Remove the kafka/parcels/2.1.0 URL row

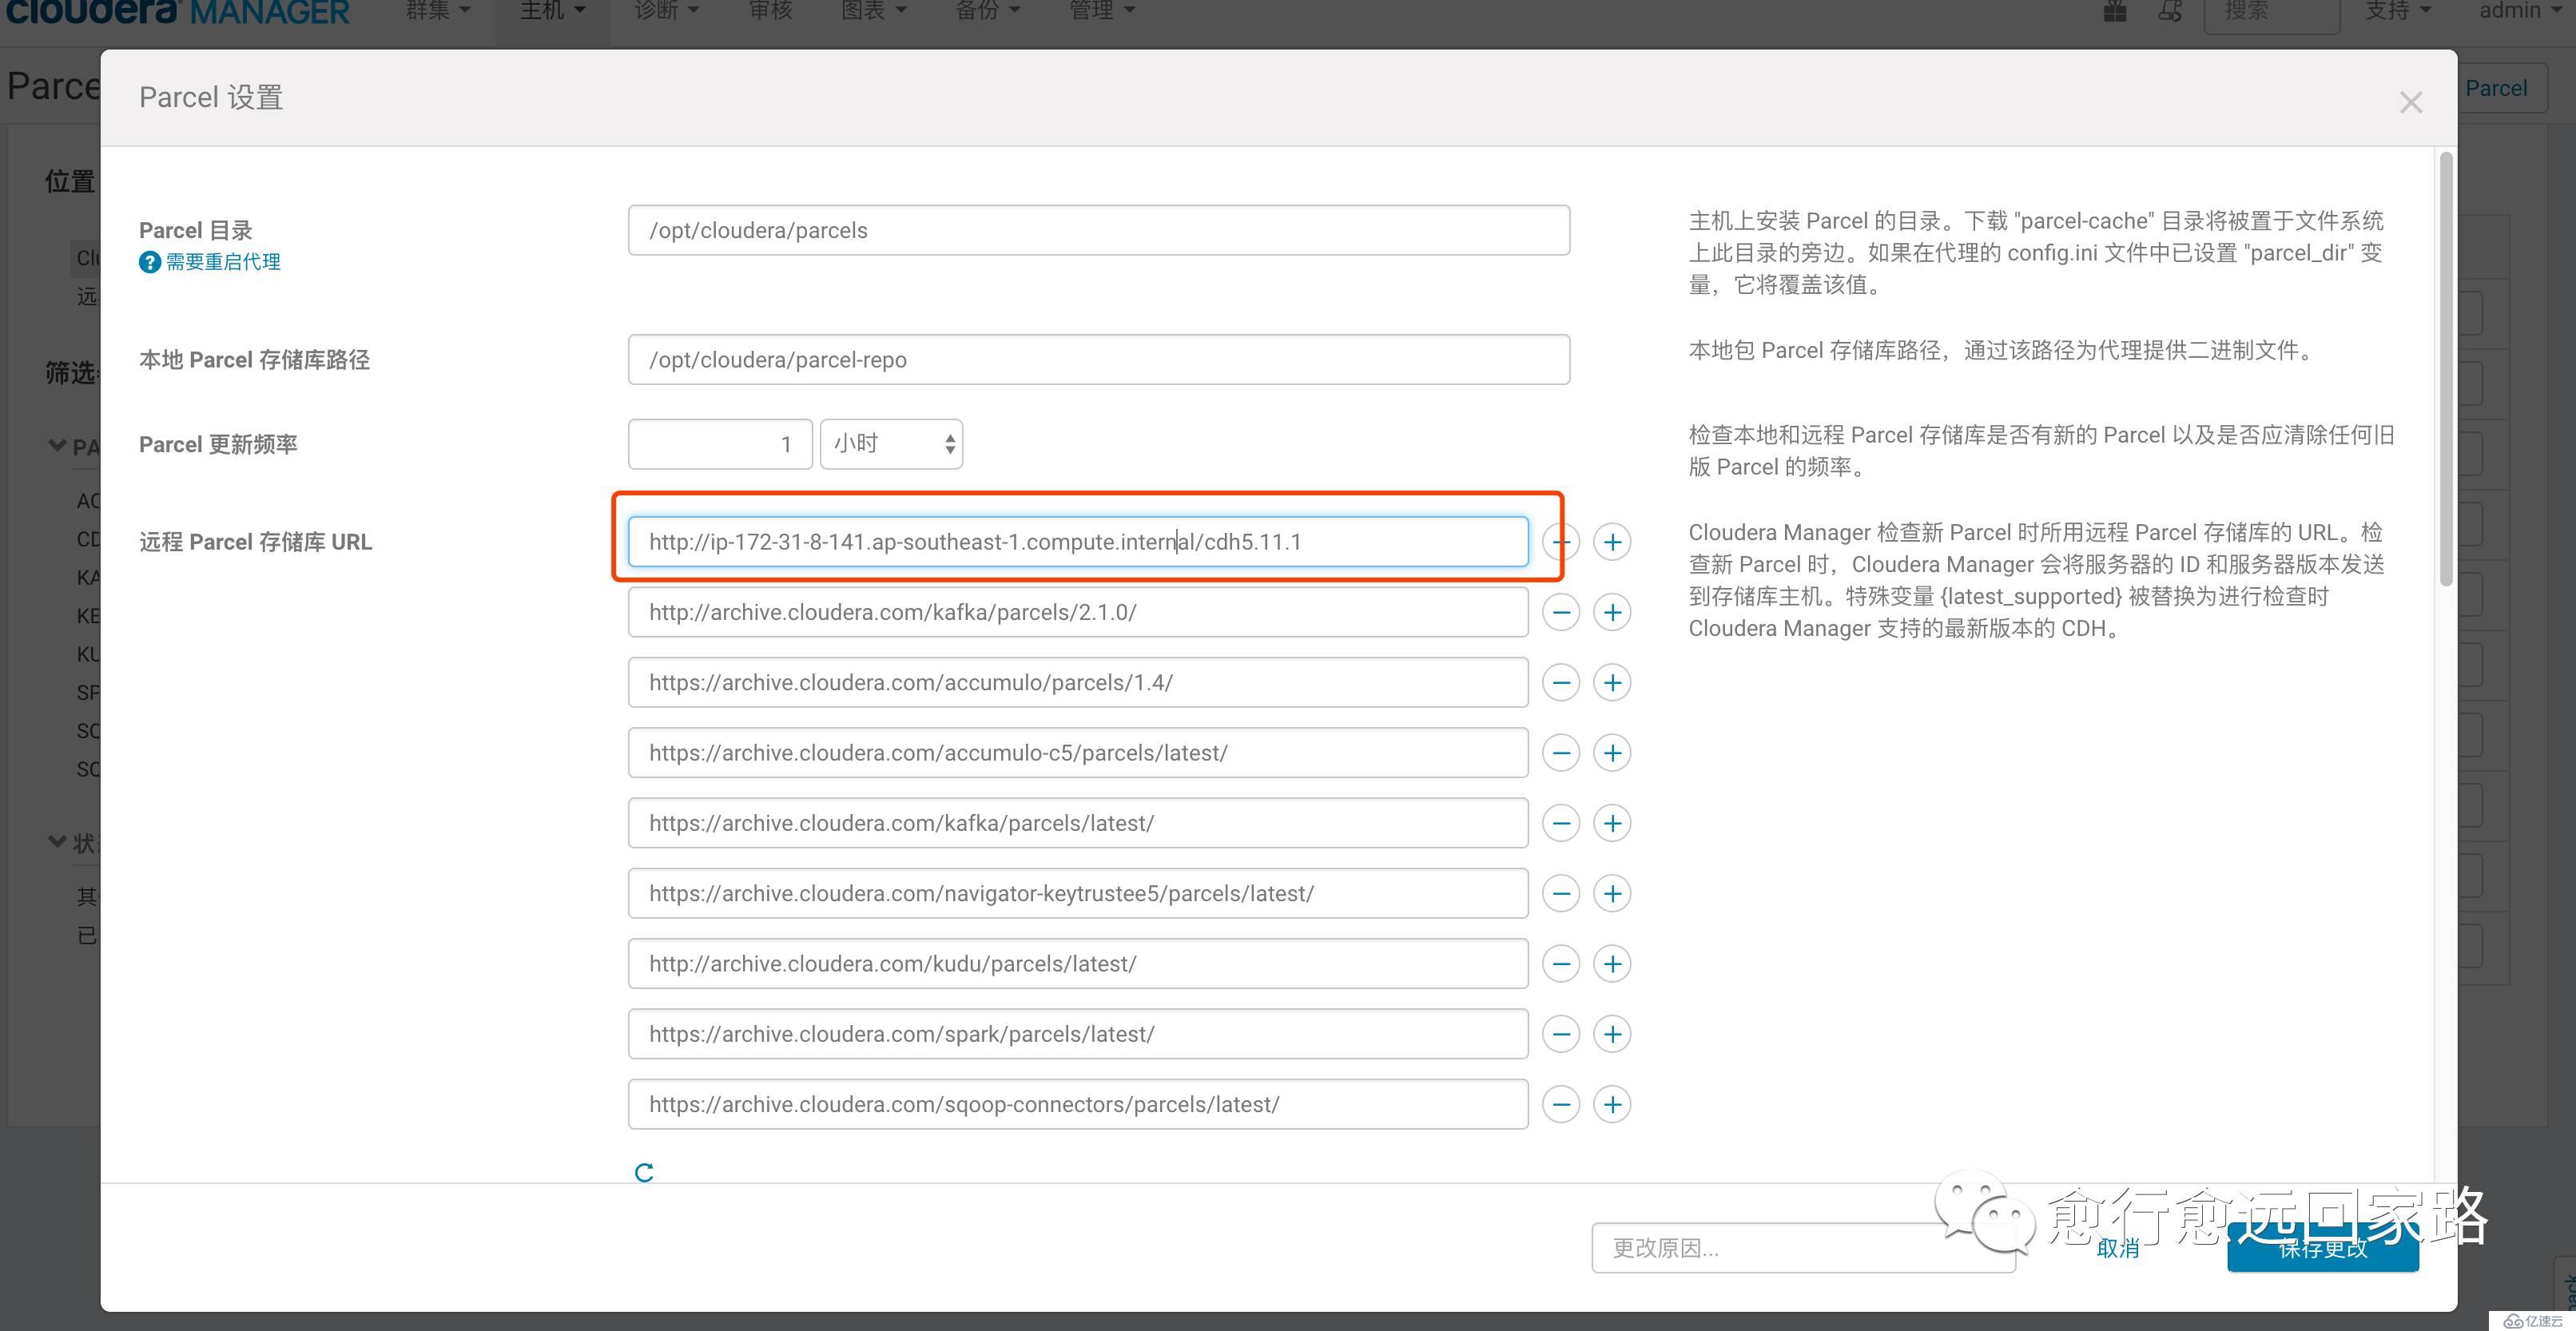coord(1561,612)
